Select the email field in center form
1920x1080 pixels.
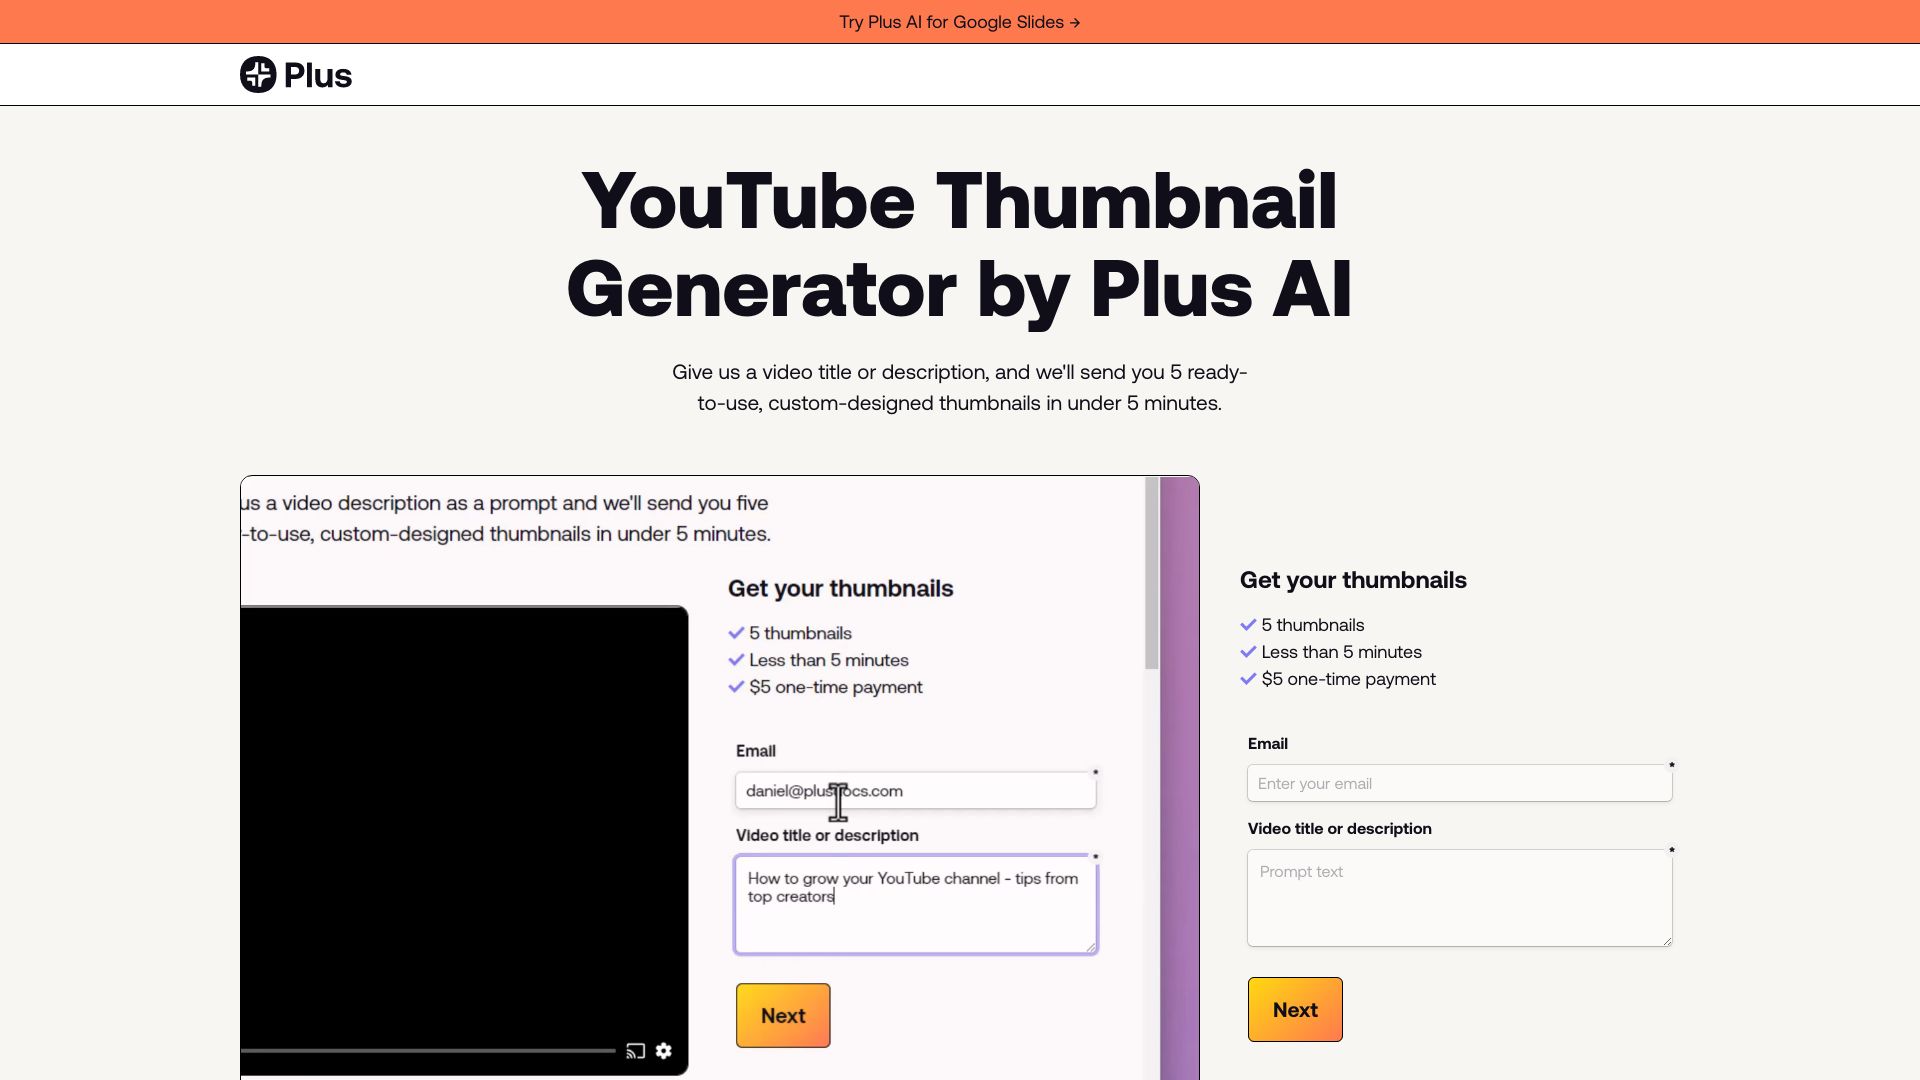[x=915, y=790]
